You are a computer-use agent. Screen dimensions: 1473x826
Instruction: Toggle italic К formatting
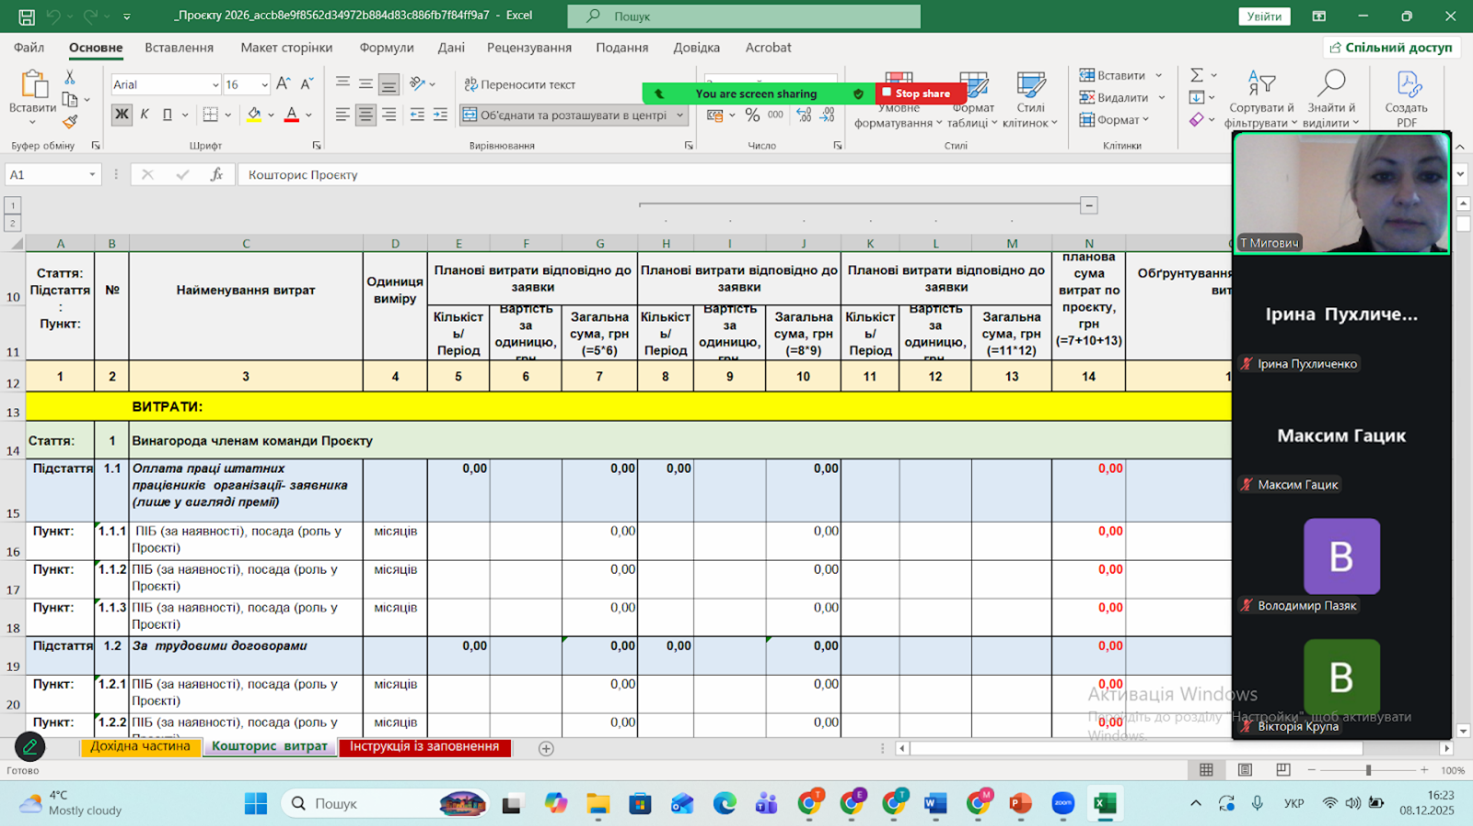[x=144, y=115]
